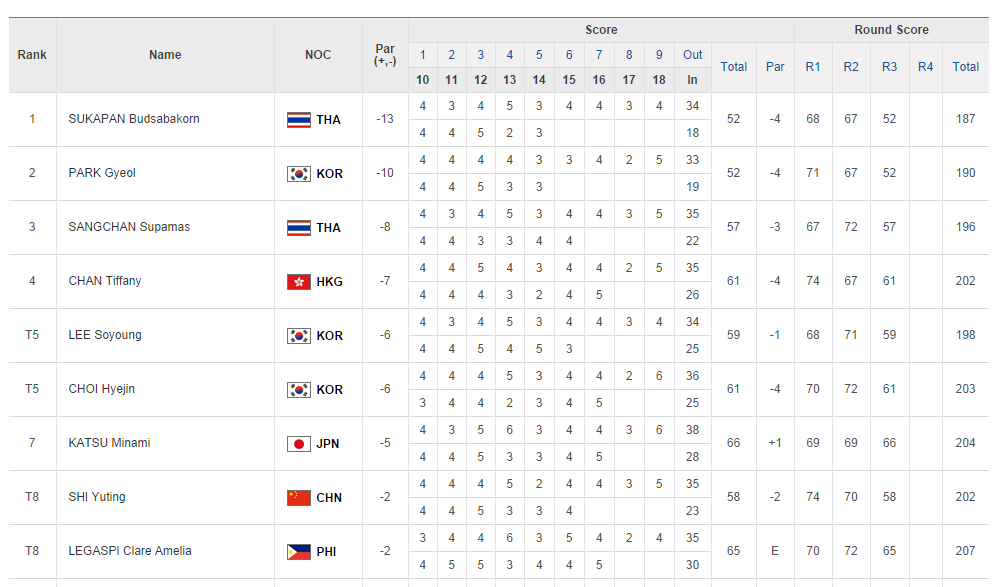Click the R3 round column header
This screenshot has height=587, width=1005.
tap(889, 67)
